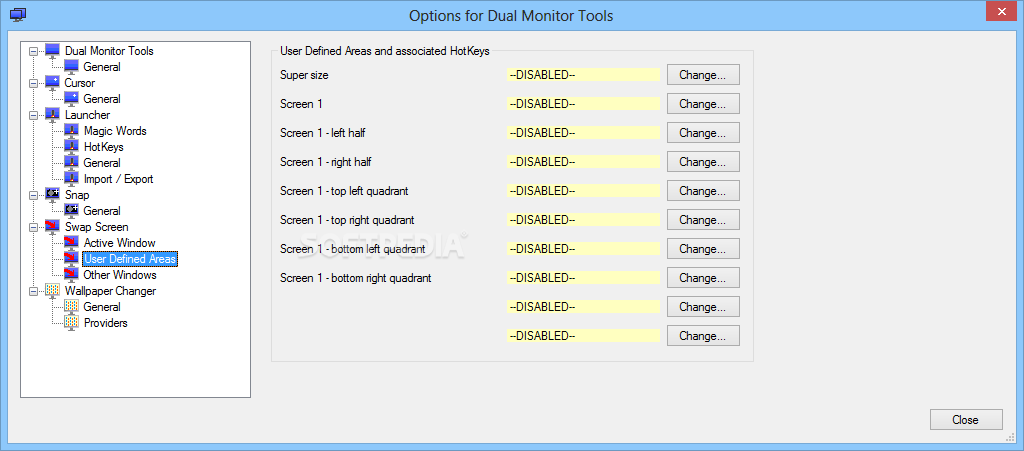The image size is (1024, 451).
Task: Click the User Defined Areas item icon
Action: coord(71,258)
